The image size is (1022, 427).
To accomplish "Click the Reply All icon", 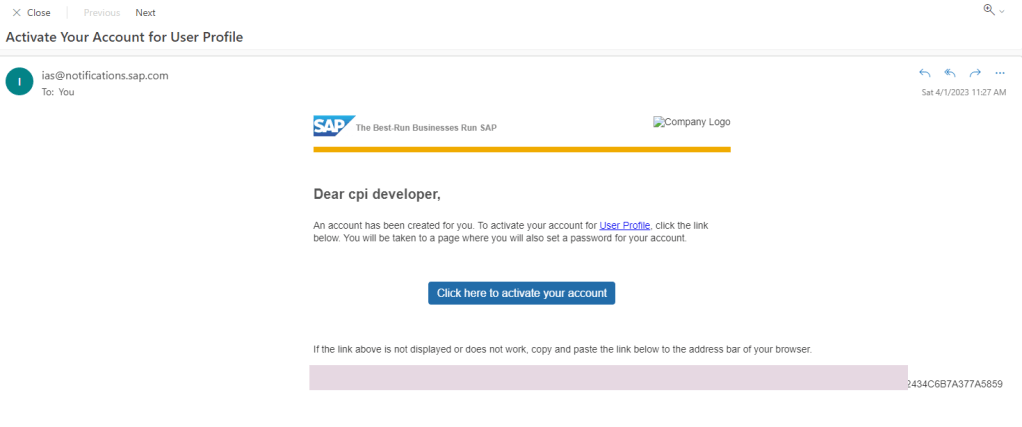I will (949, 73).
